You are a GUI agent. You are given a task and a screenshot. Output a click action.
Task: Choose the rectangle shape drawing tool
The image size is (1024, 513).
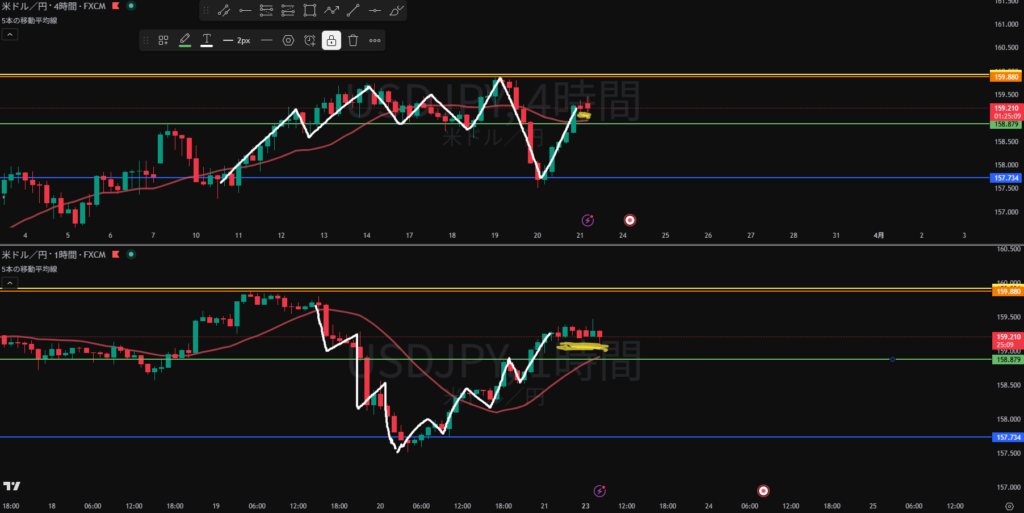(x=310, y=11)
